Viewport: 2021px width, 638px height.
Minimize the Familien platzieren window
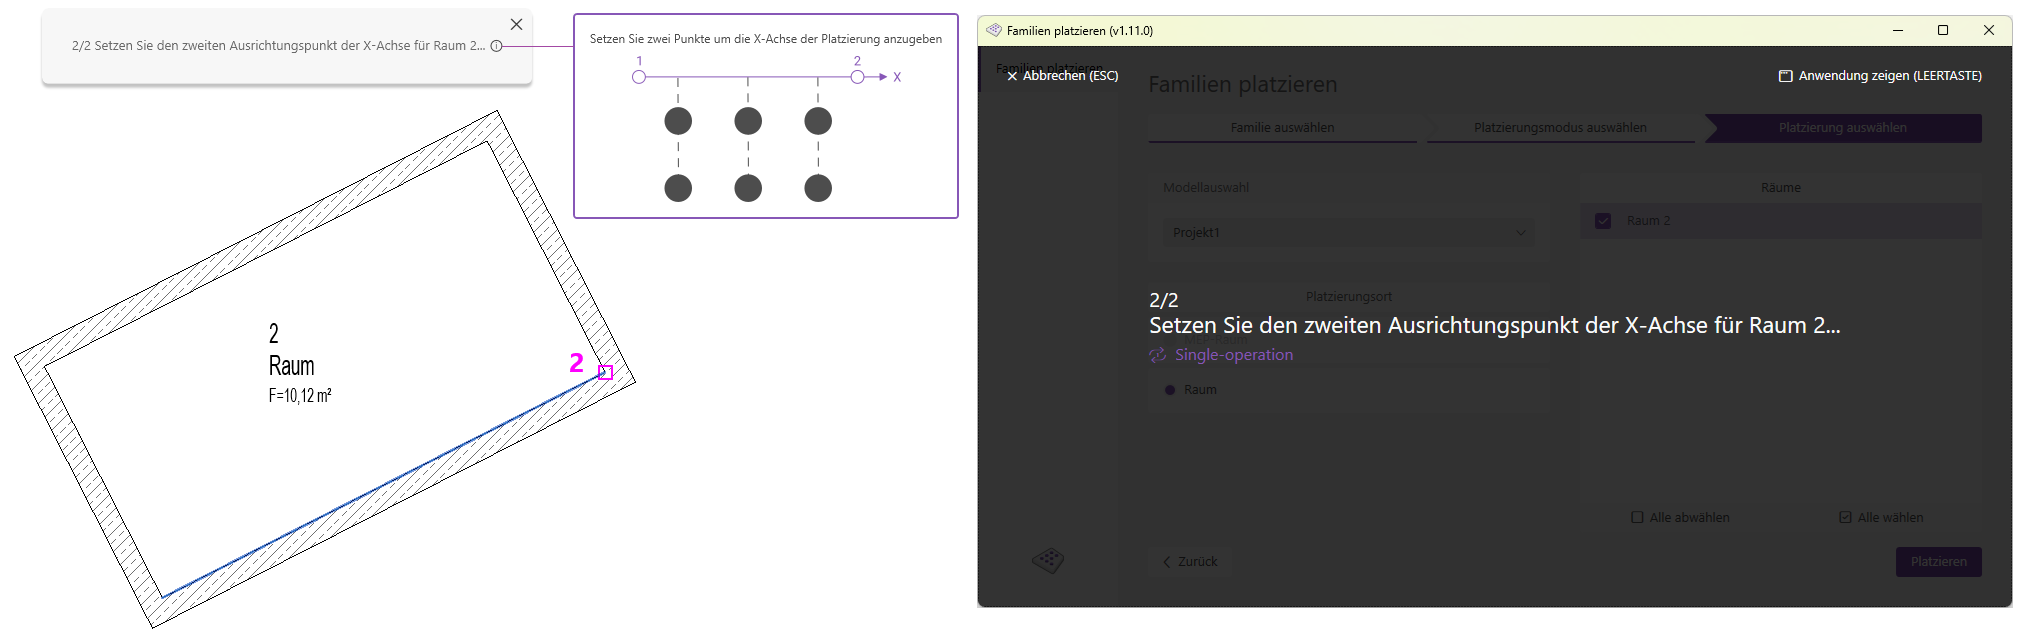pyautogui.click(x=1897, y=31)
